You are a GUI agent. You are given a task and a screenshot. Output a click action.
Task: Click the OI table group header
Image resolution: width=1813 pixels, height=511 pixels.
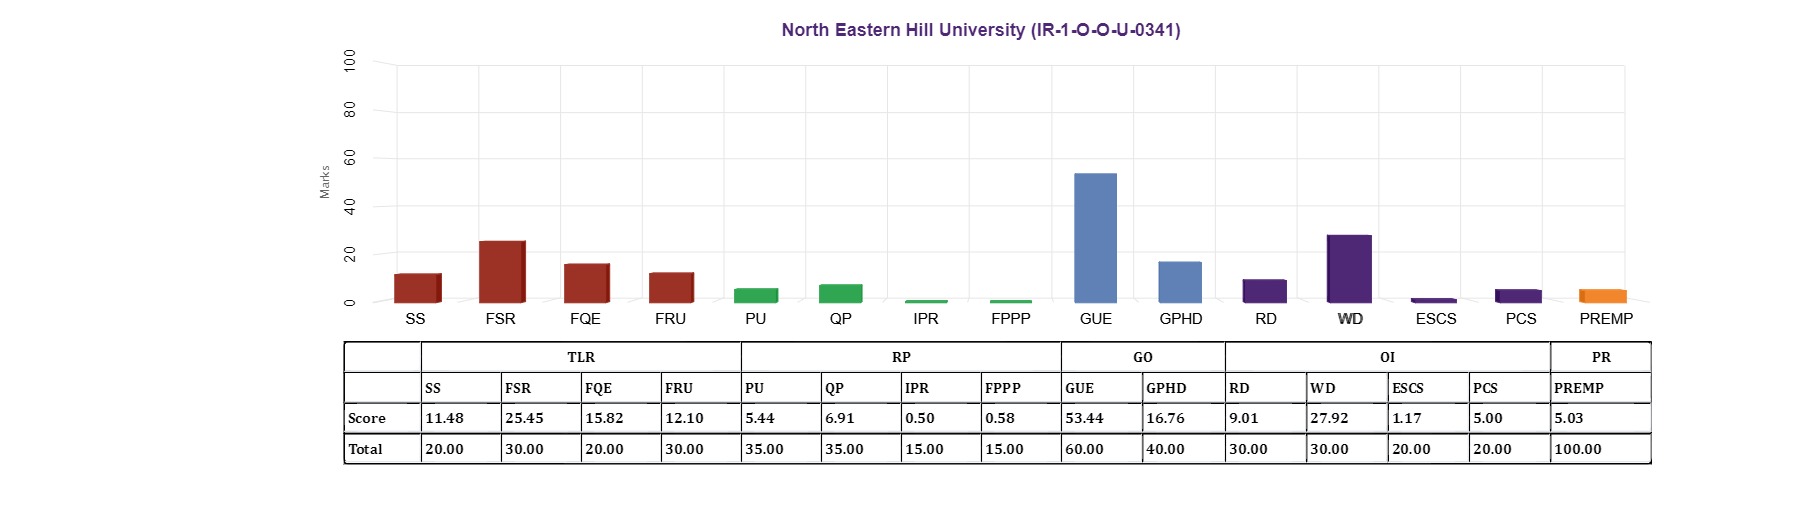click(x=1387, y=357)
